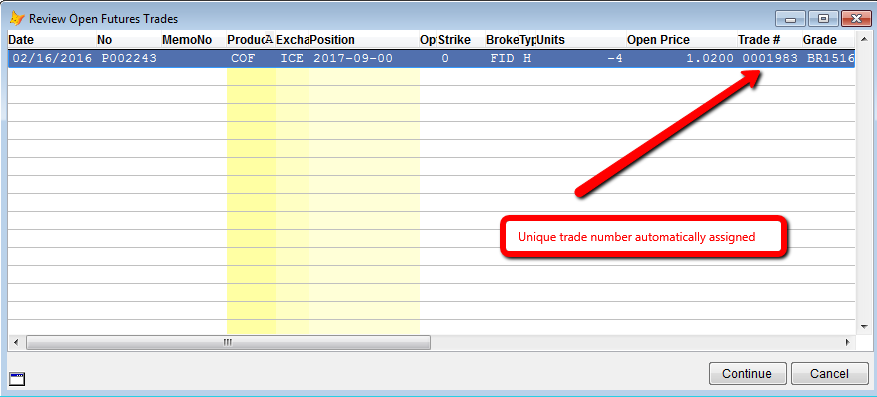Select the P002243 cell
877x397 pixels.
point(129,58)
